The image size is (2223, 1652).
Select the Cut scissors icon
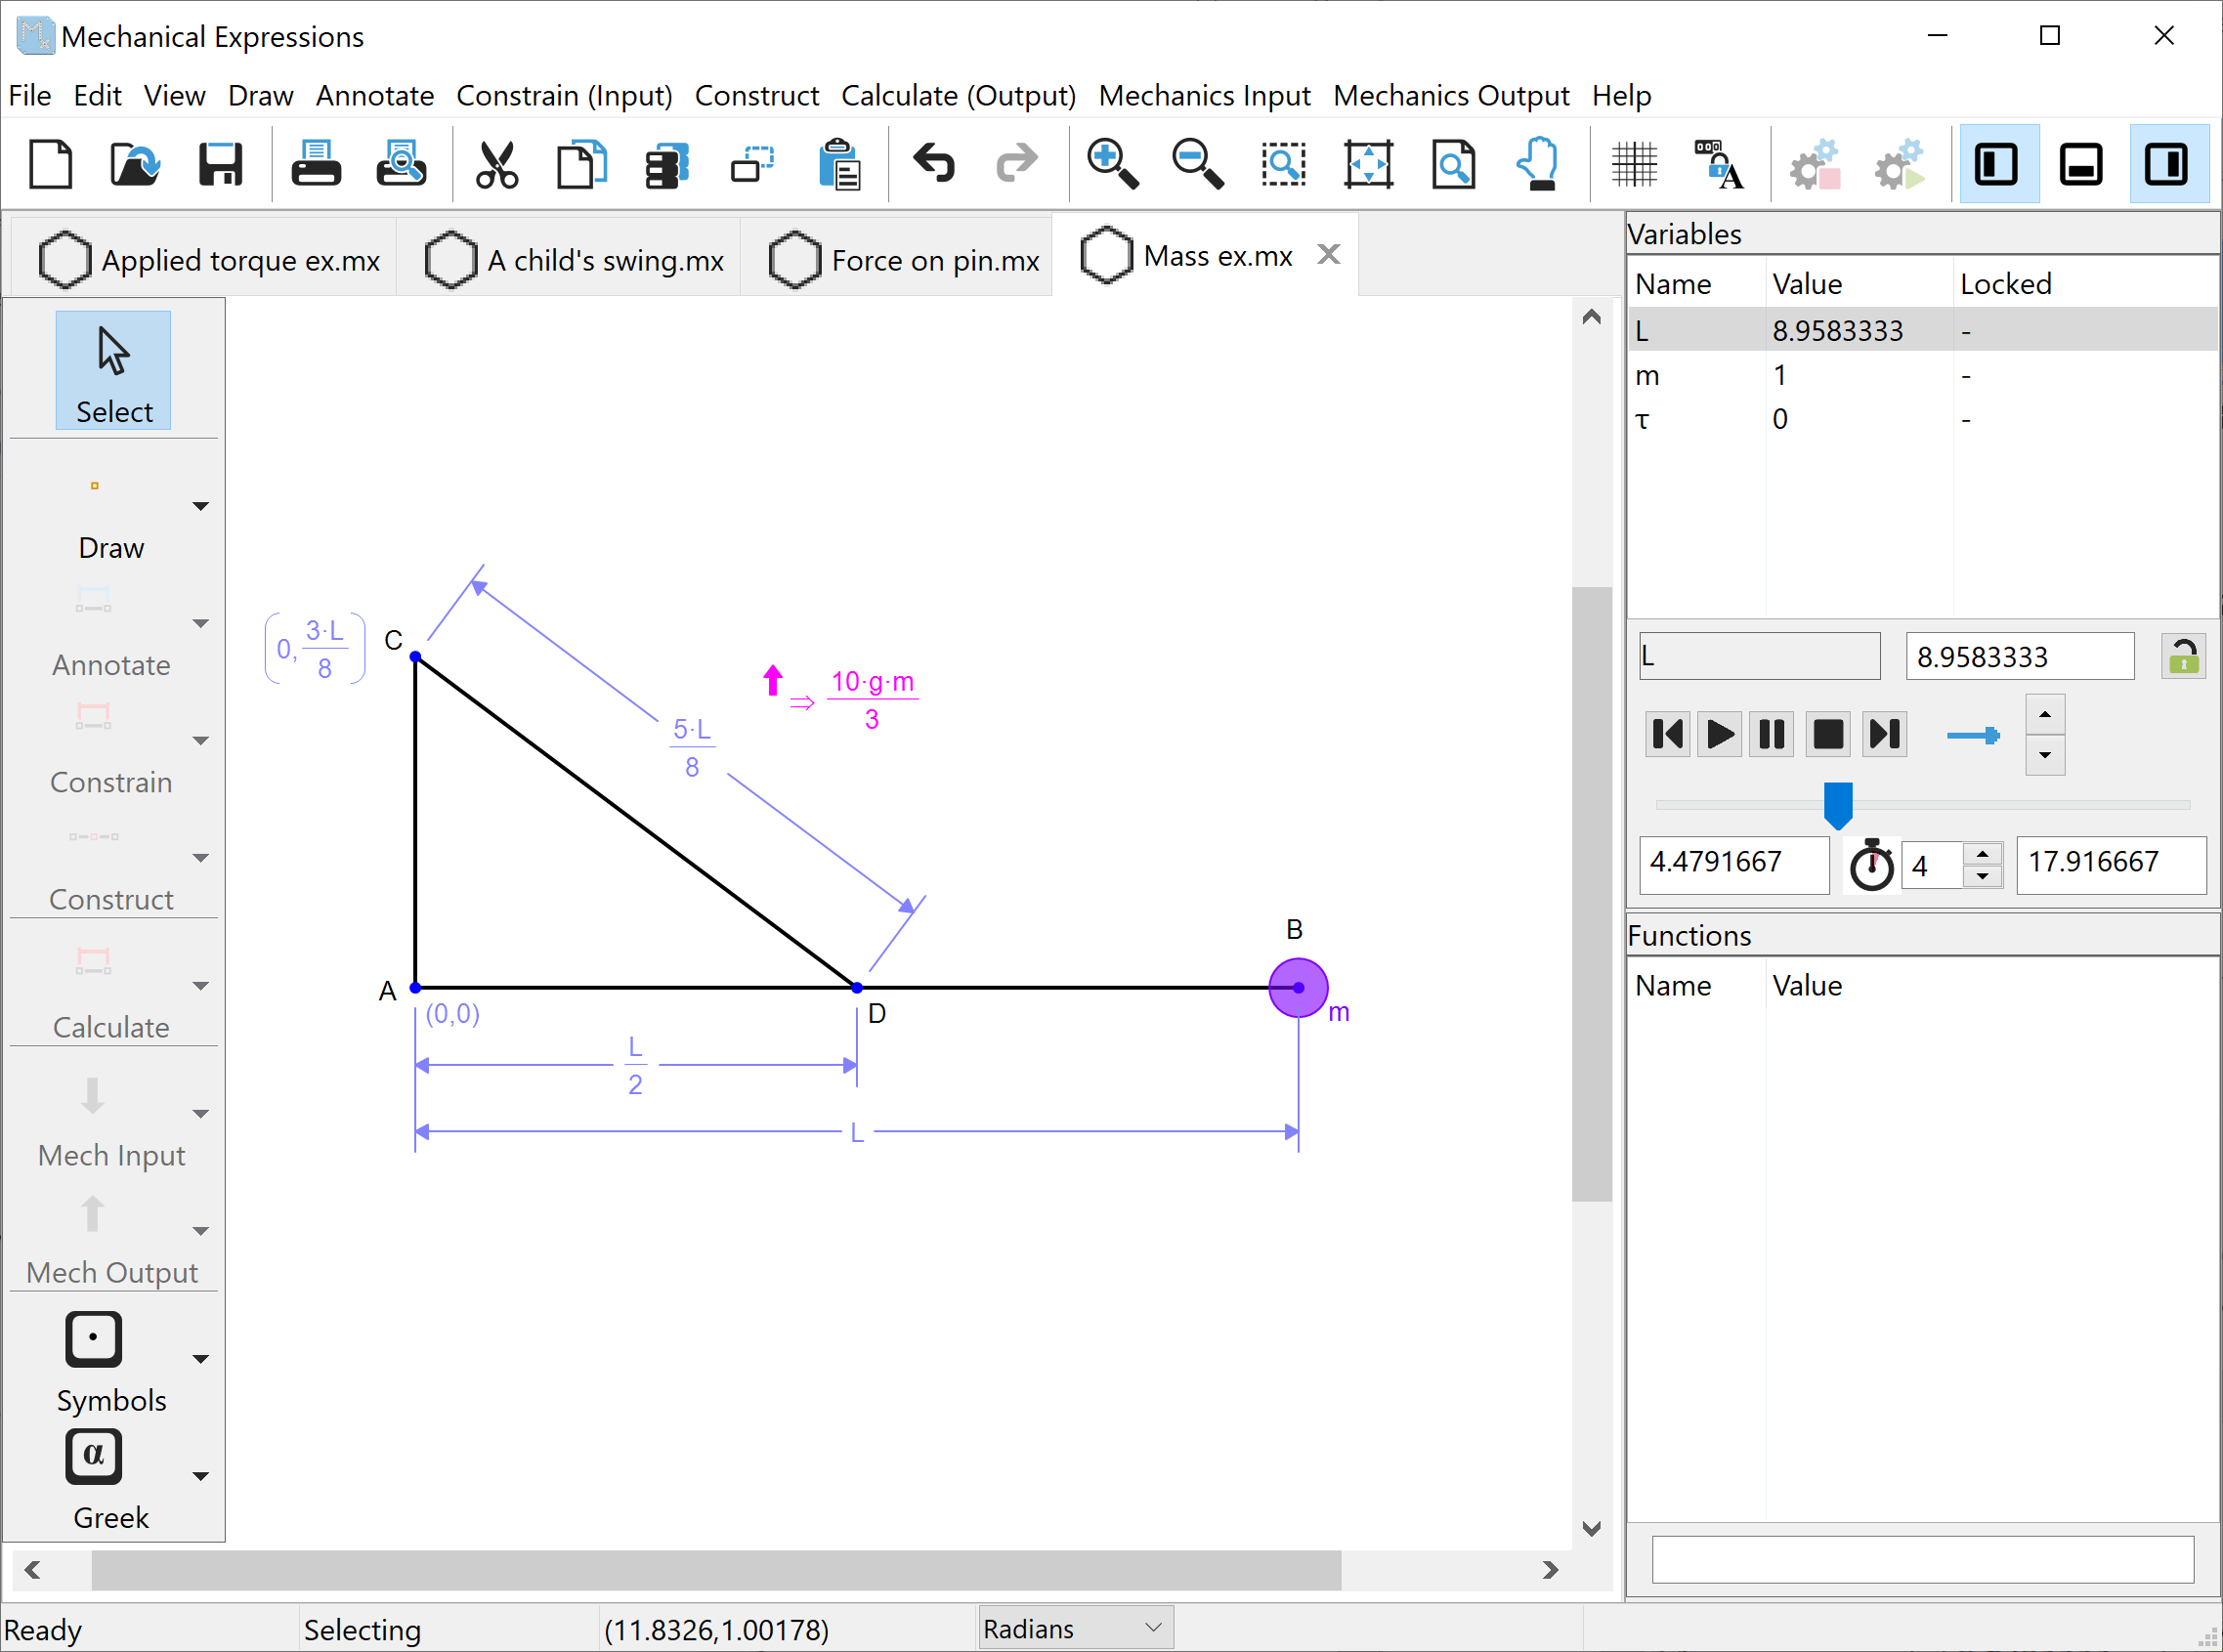pyautogui.click(x=496, y=165)
